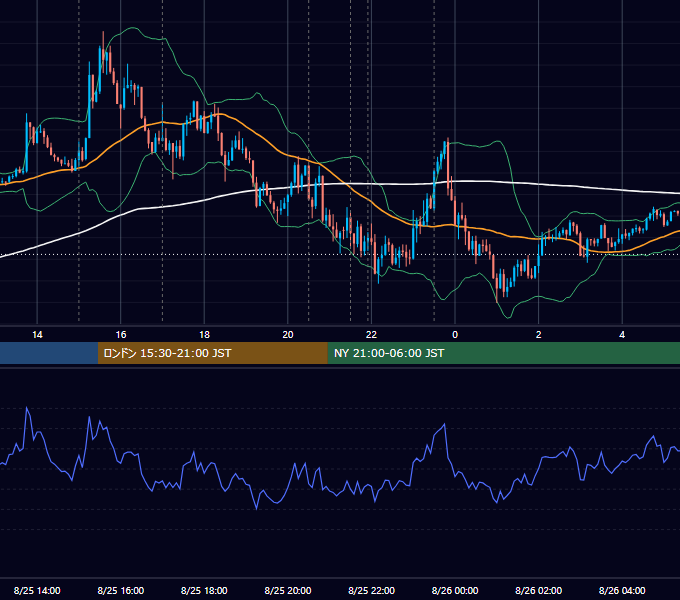Click the NY 21:00-06:00 JST session bar

click(503, 353)
